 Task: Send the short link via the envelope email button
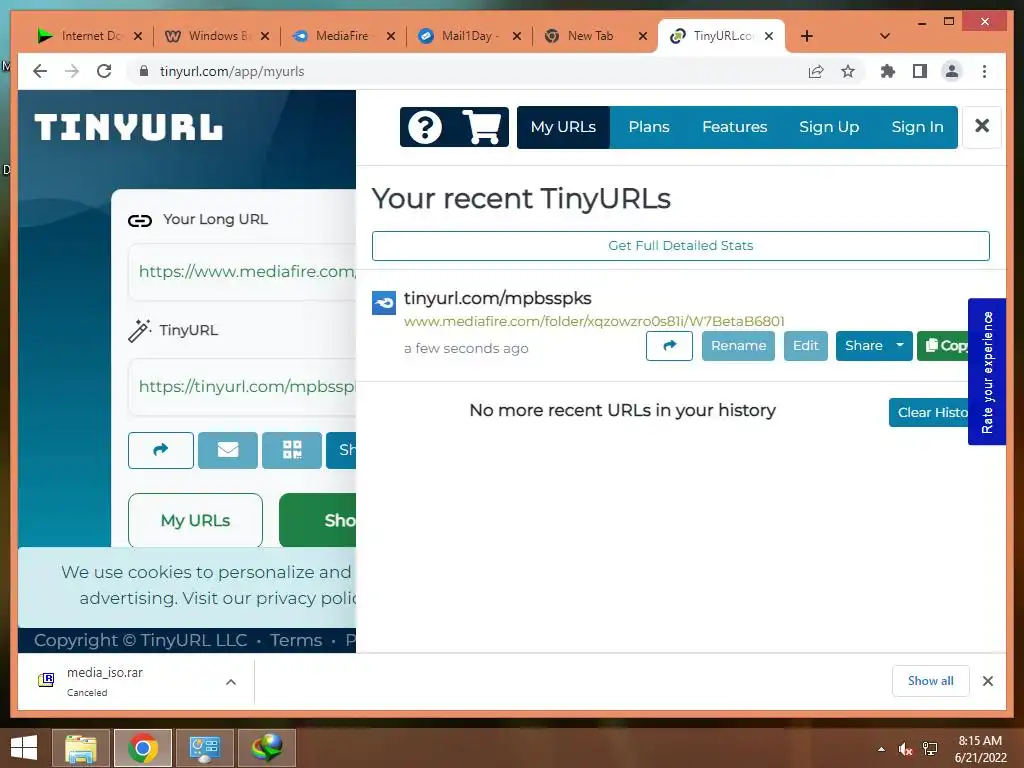click(228, 450)
